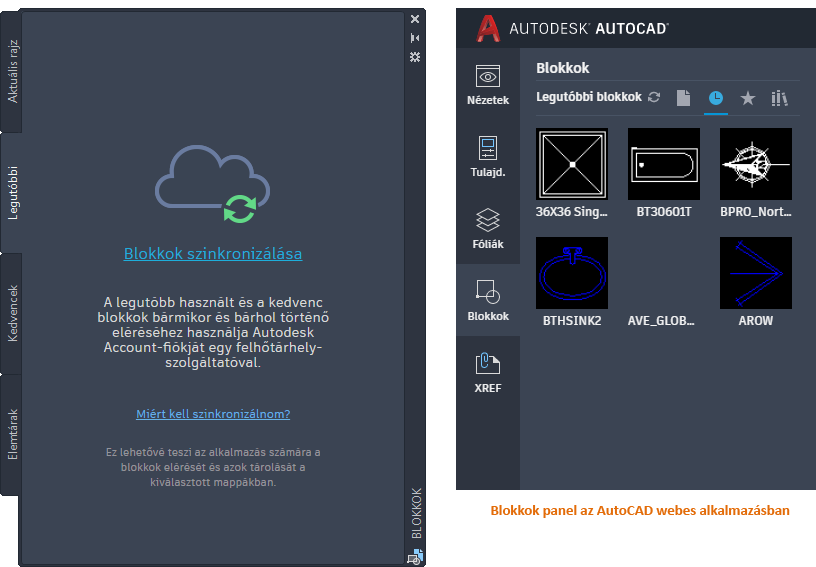Click the Legutóbbi blokkok label

589,97
